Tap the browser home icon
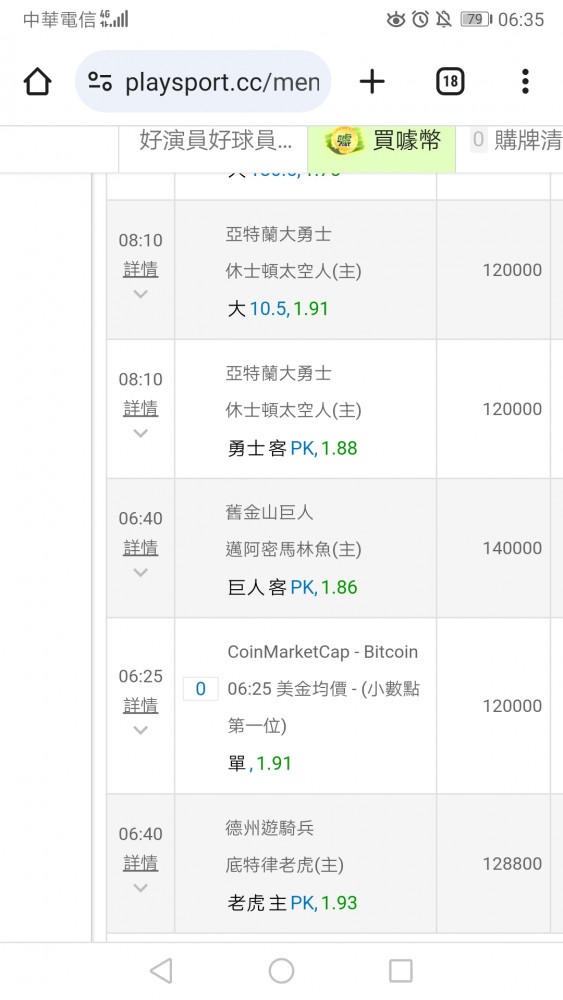Viewport: 563px width, 1000px height. click(x=38, y=82)
